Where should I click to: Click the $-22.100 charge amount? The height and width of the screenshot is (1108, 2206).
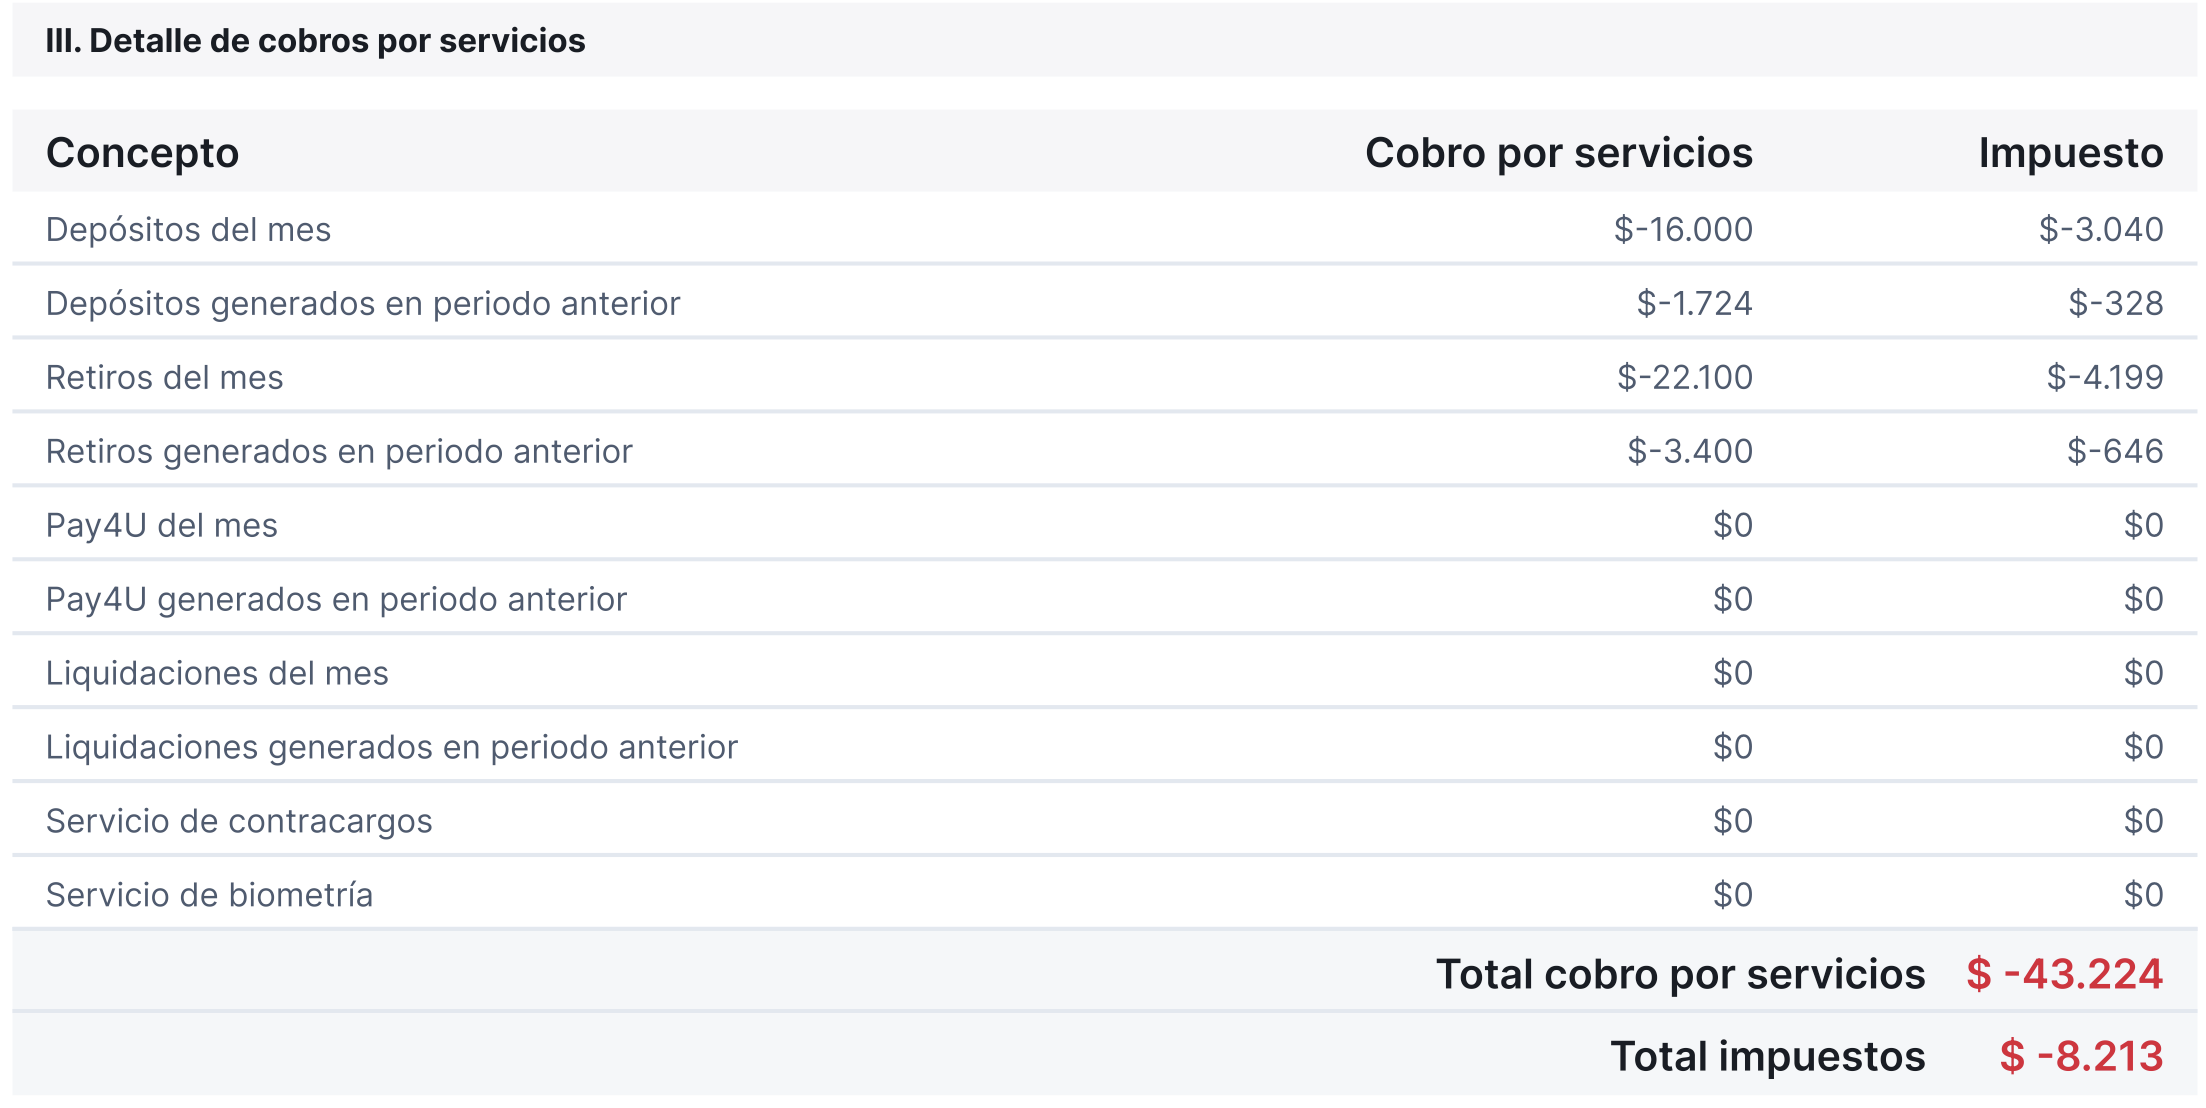click(x=1685, y=378)
